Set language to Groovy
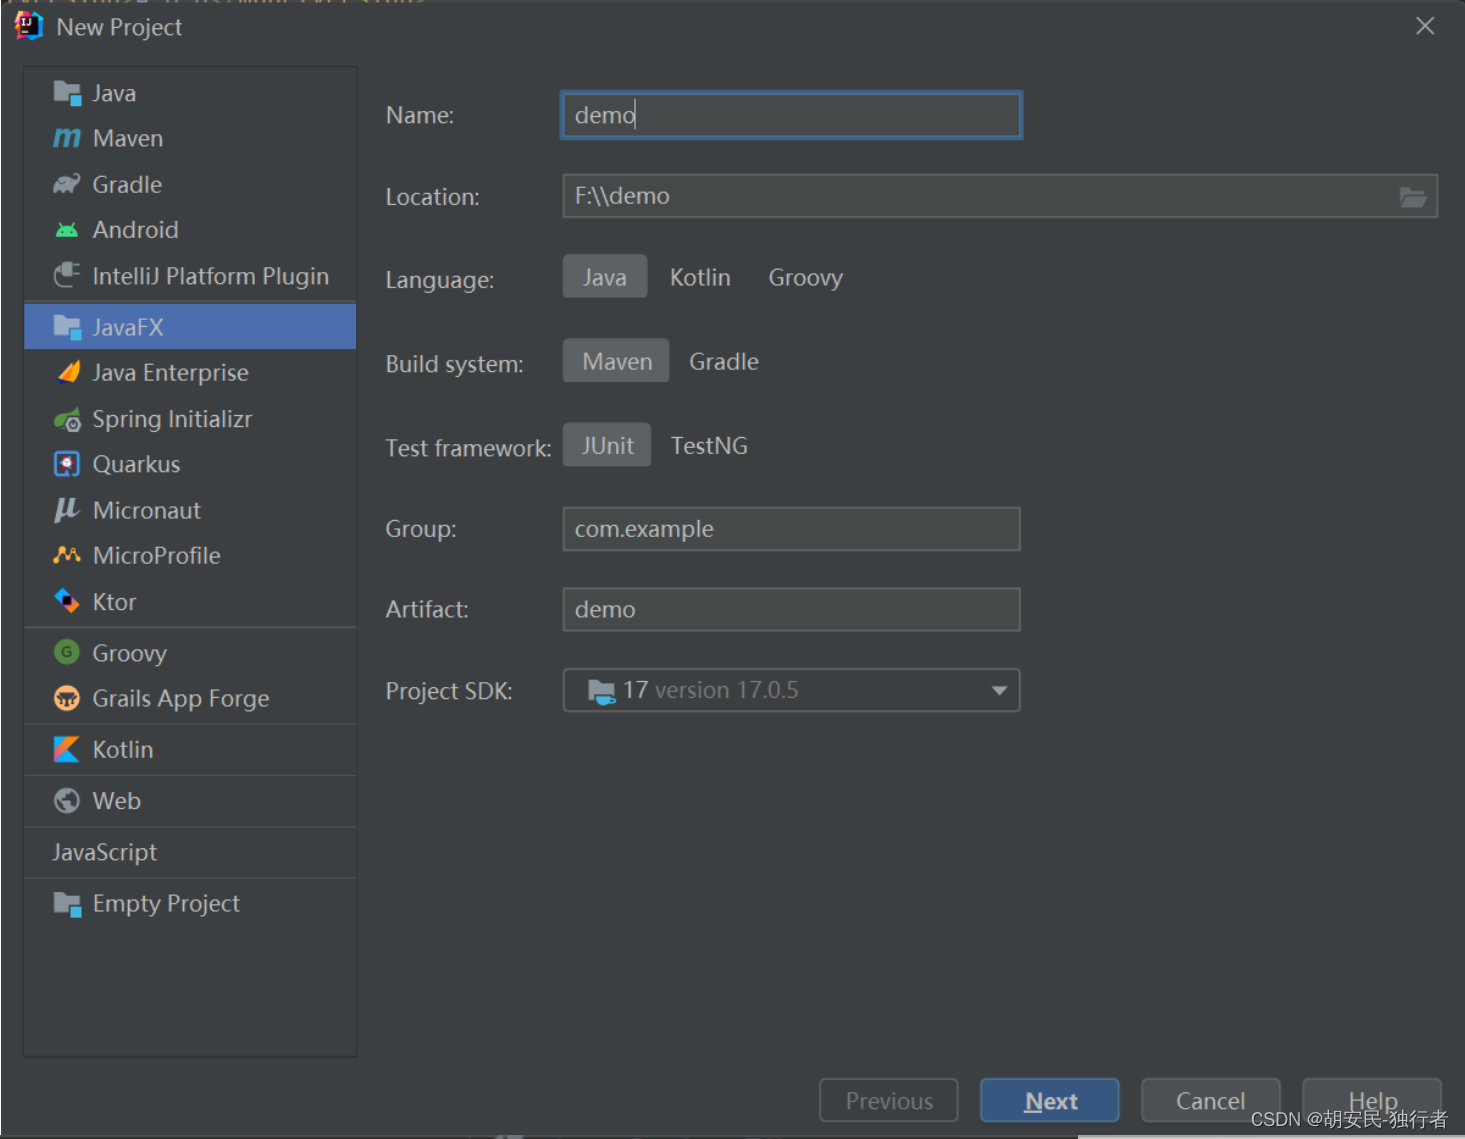 [806, 277]
